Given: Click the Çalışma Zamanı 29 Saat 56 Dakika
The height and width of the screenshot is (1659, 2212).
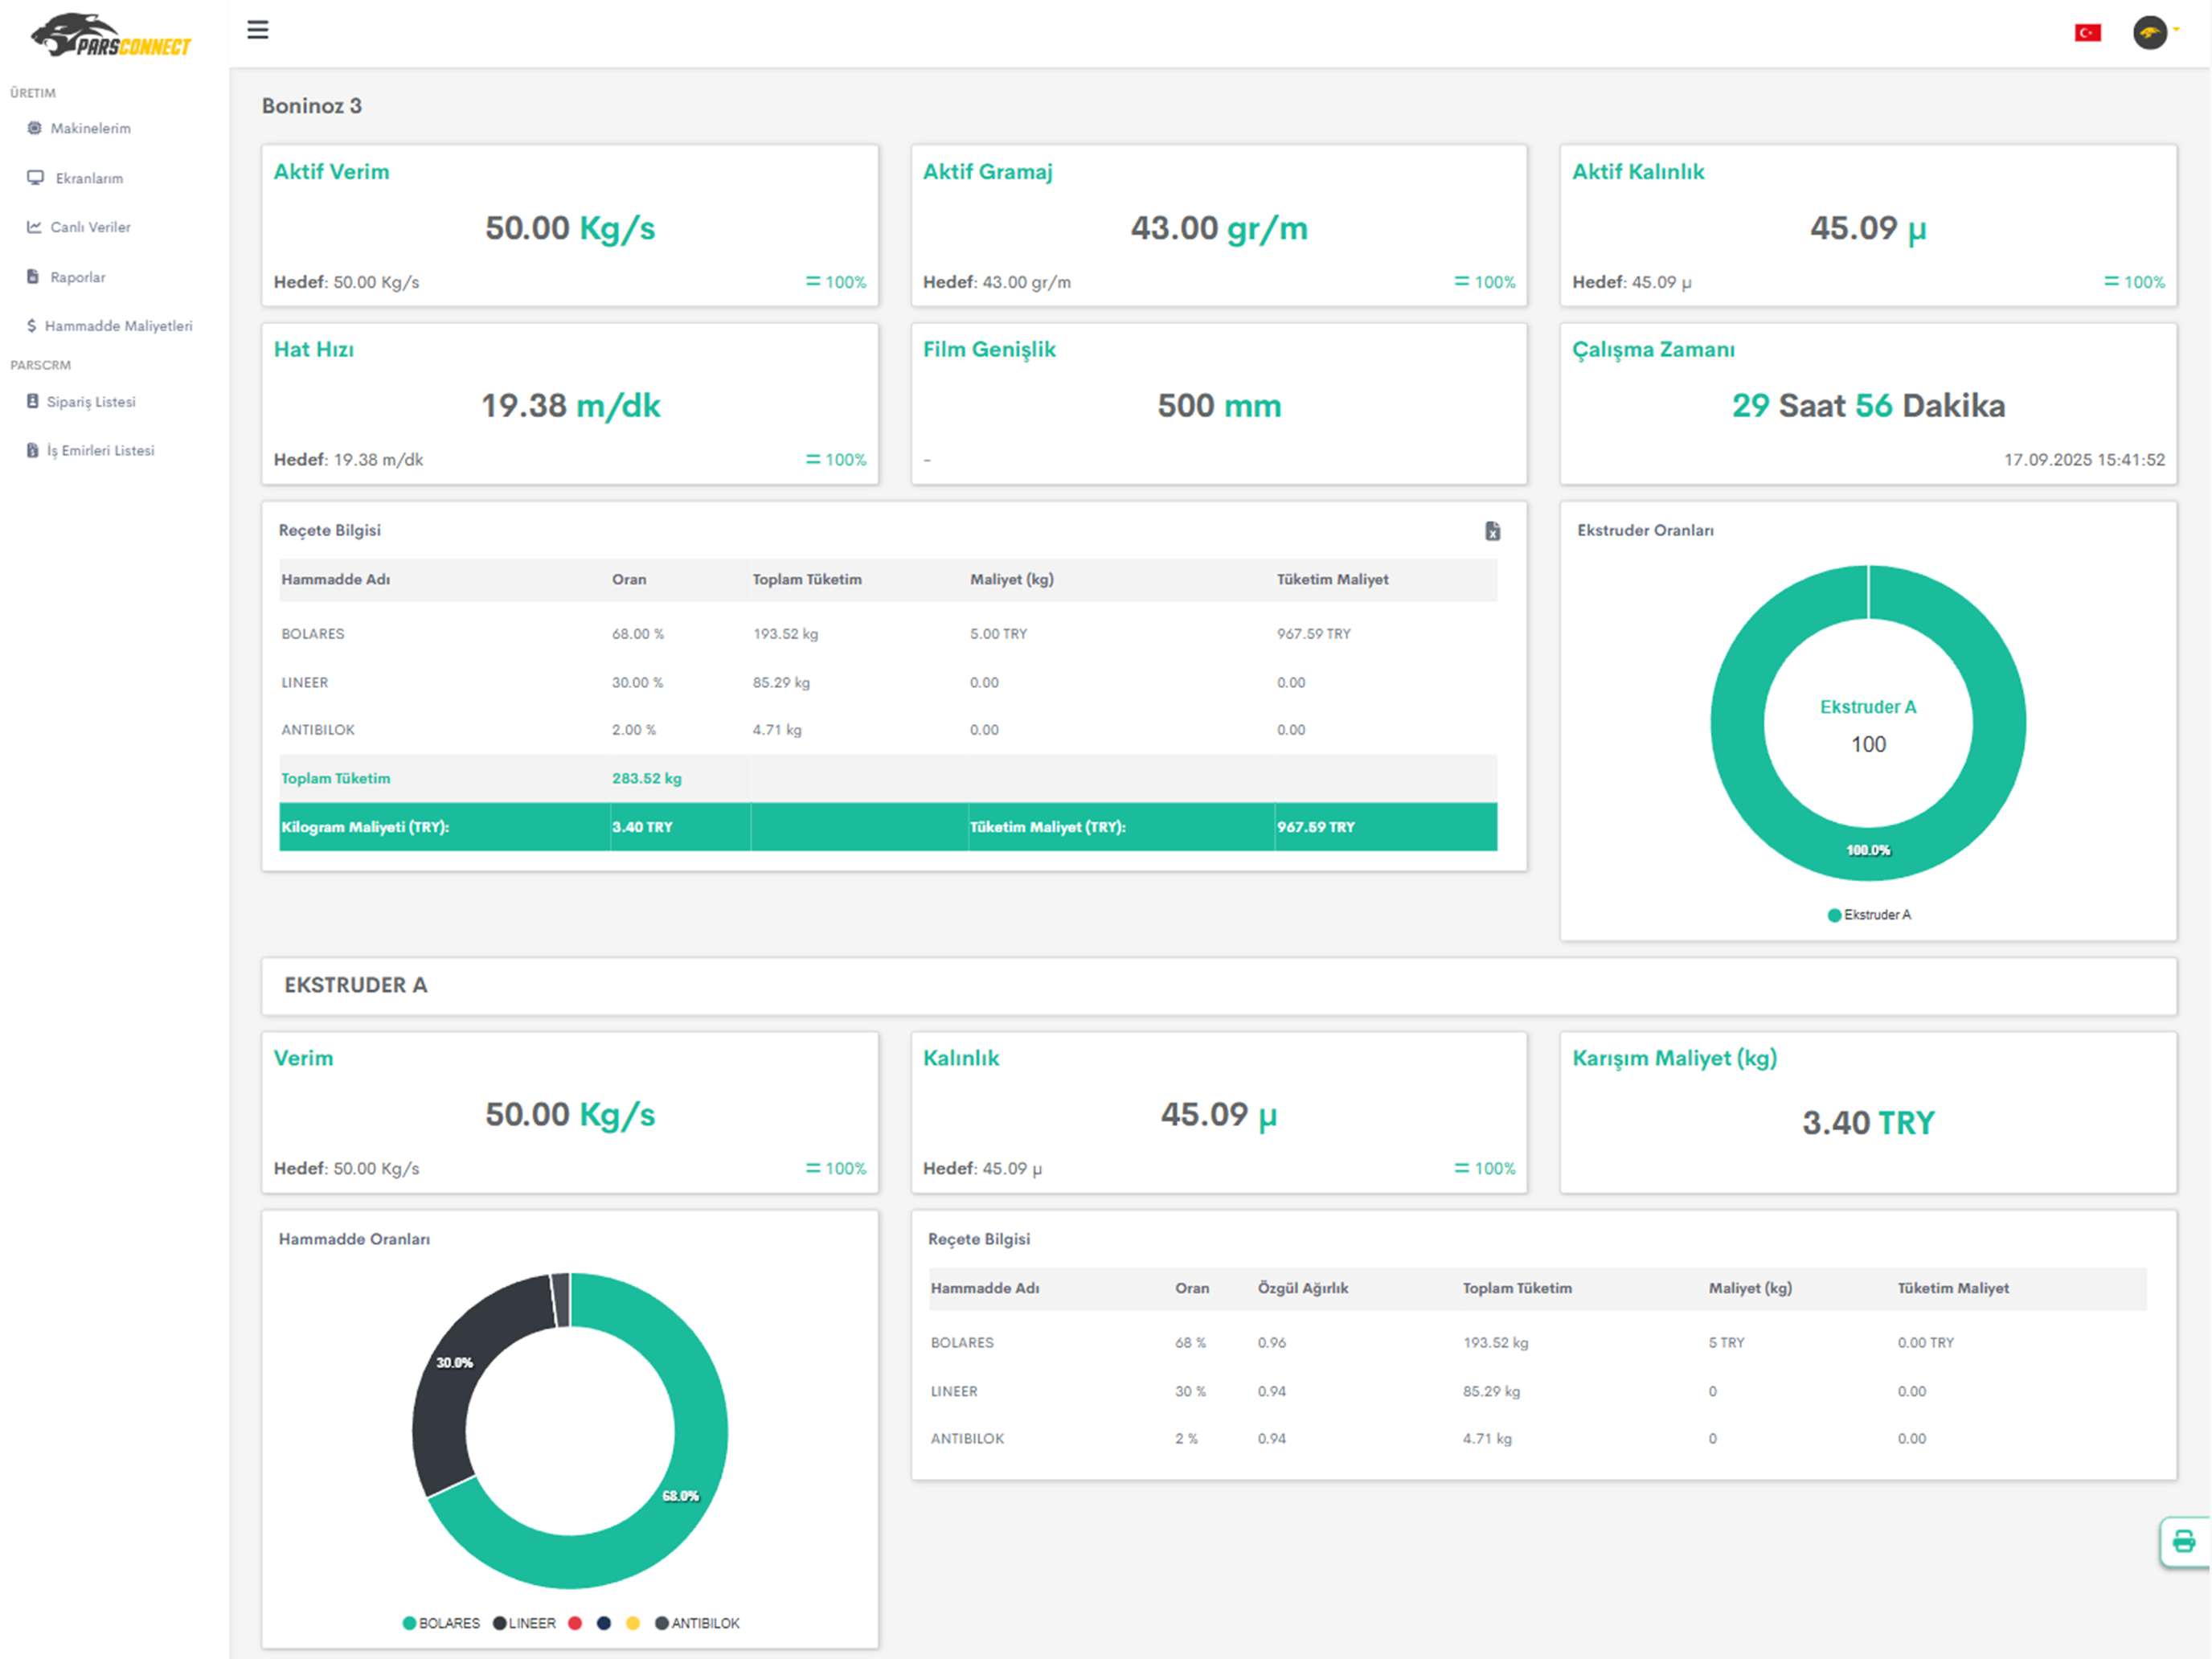Looking at the screenshot, I should pyautogui.click(x=1868, y=405).
